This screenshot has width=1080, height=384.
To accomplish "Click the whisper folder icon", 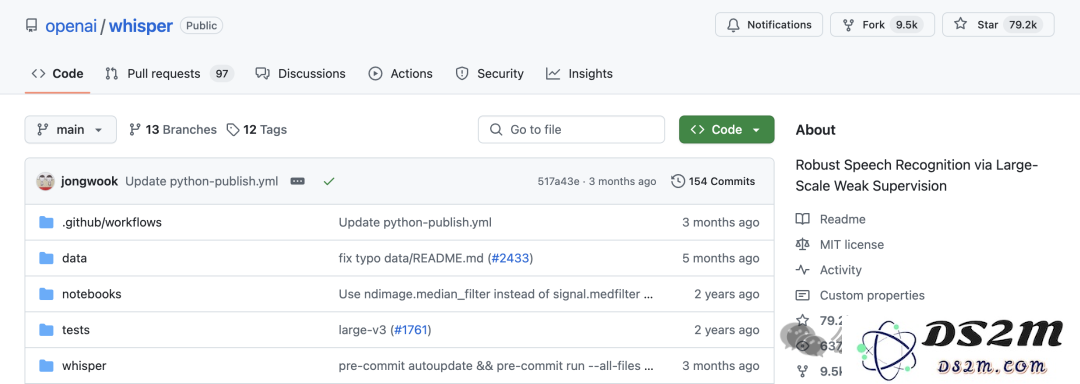I will [46, 365].
